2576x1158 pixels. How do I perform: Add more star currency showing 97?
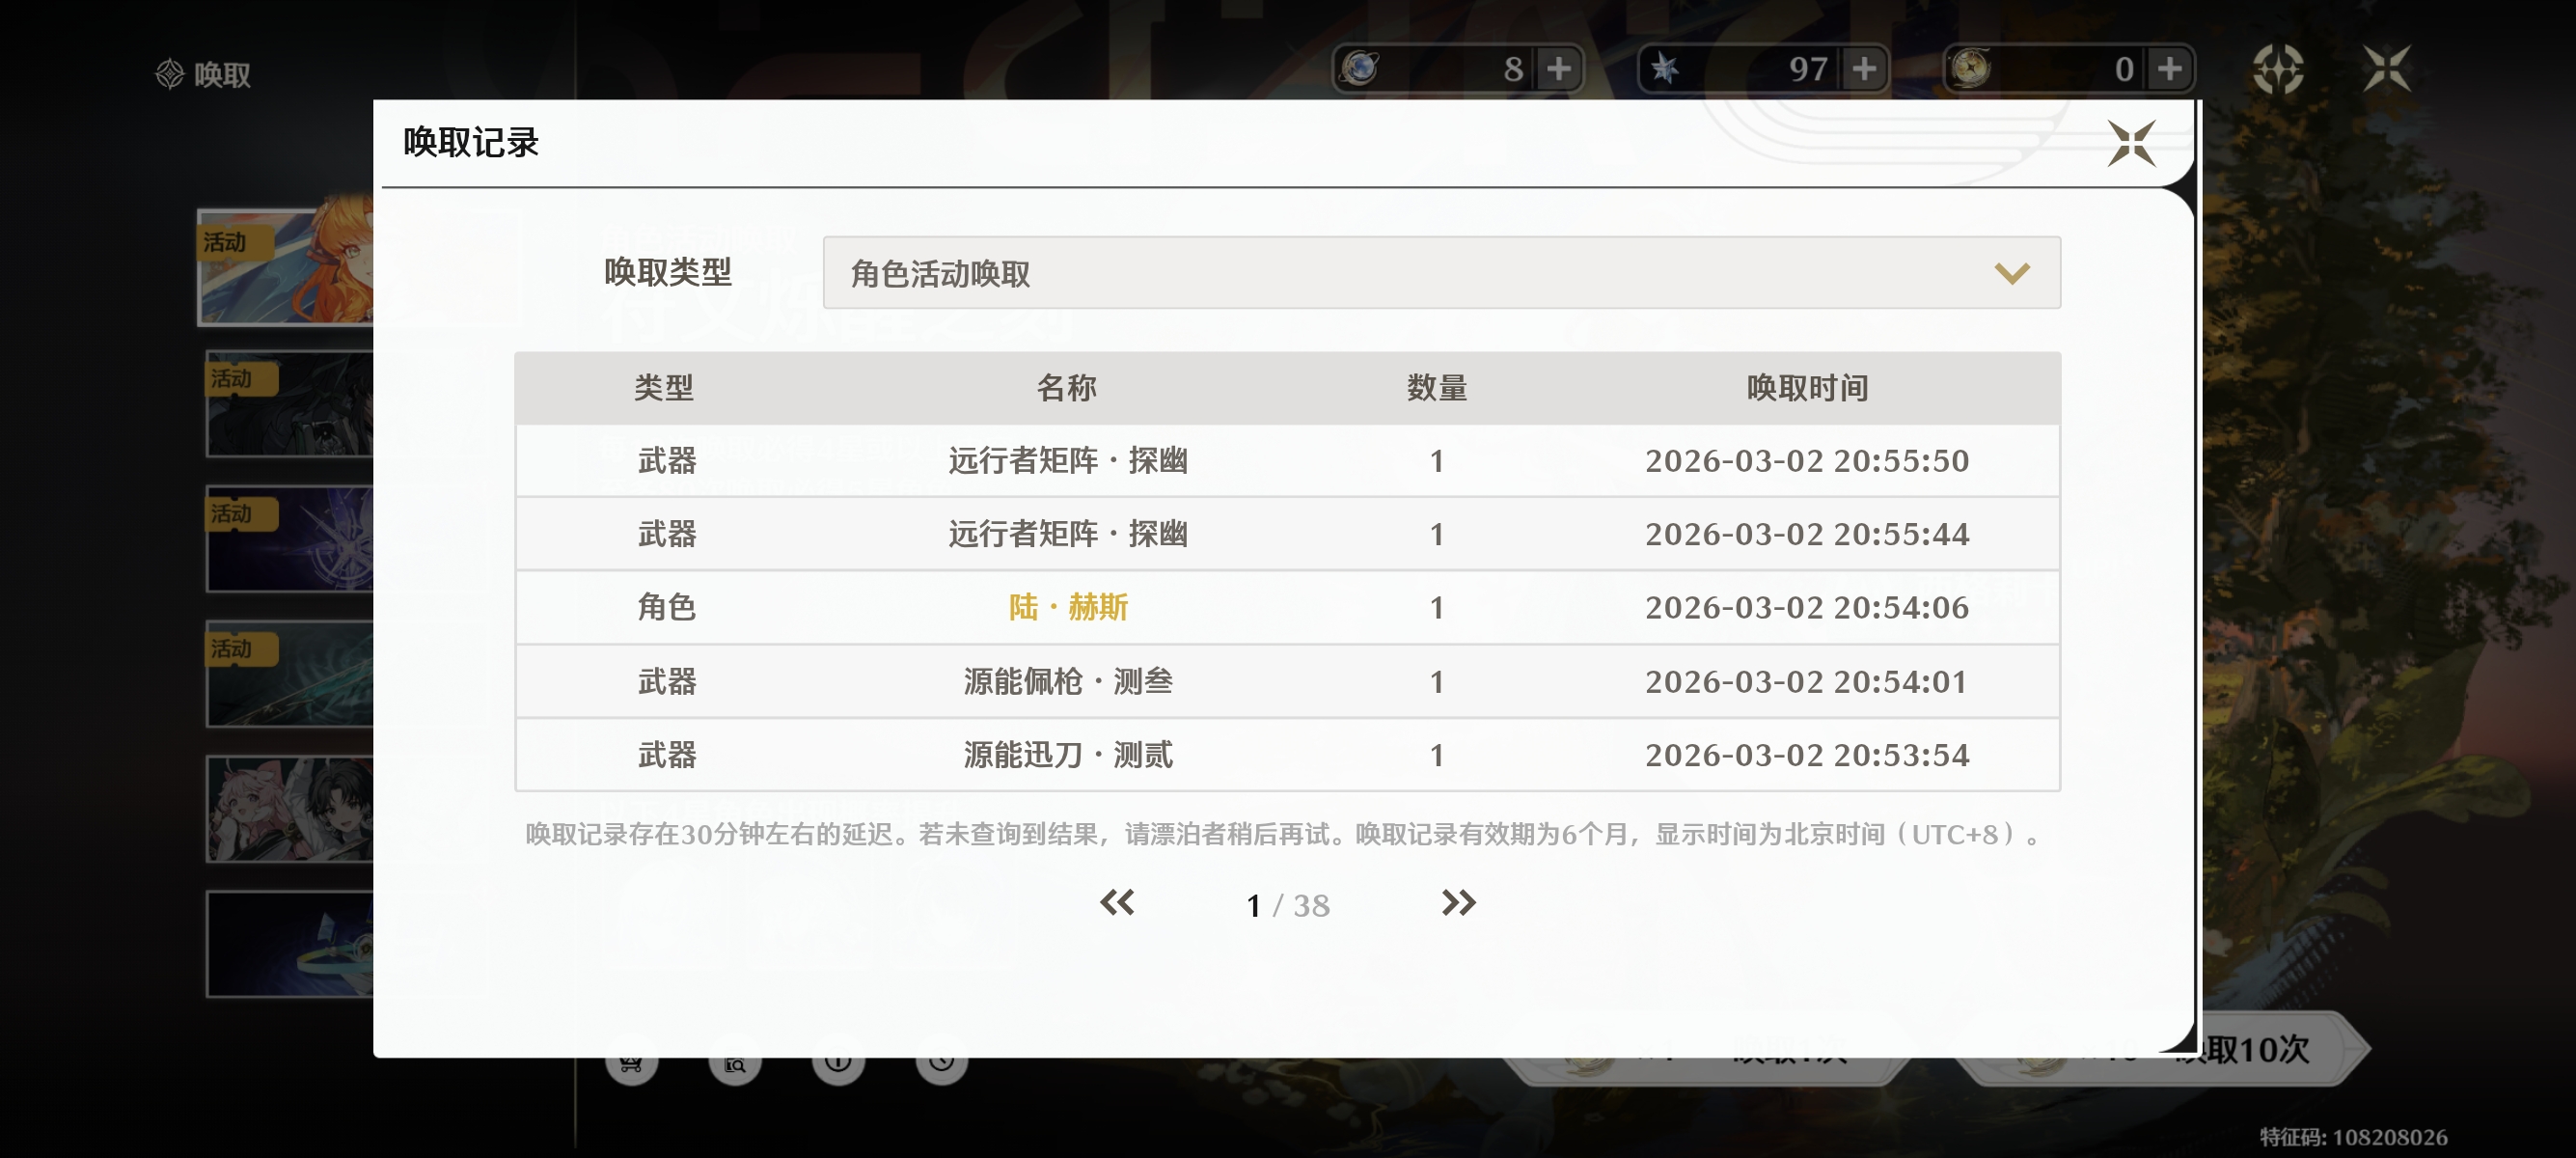point(1864,69)
